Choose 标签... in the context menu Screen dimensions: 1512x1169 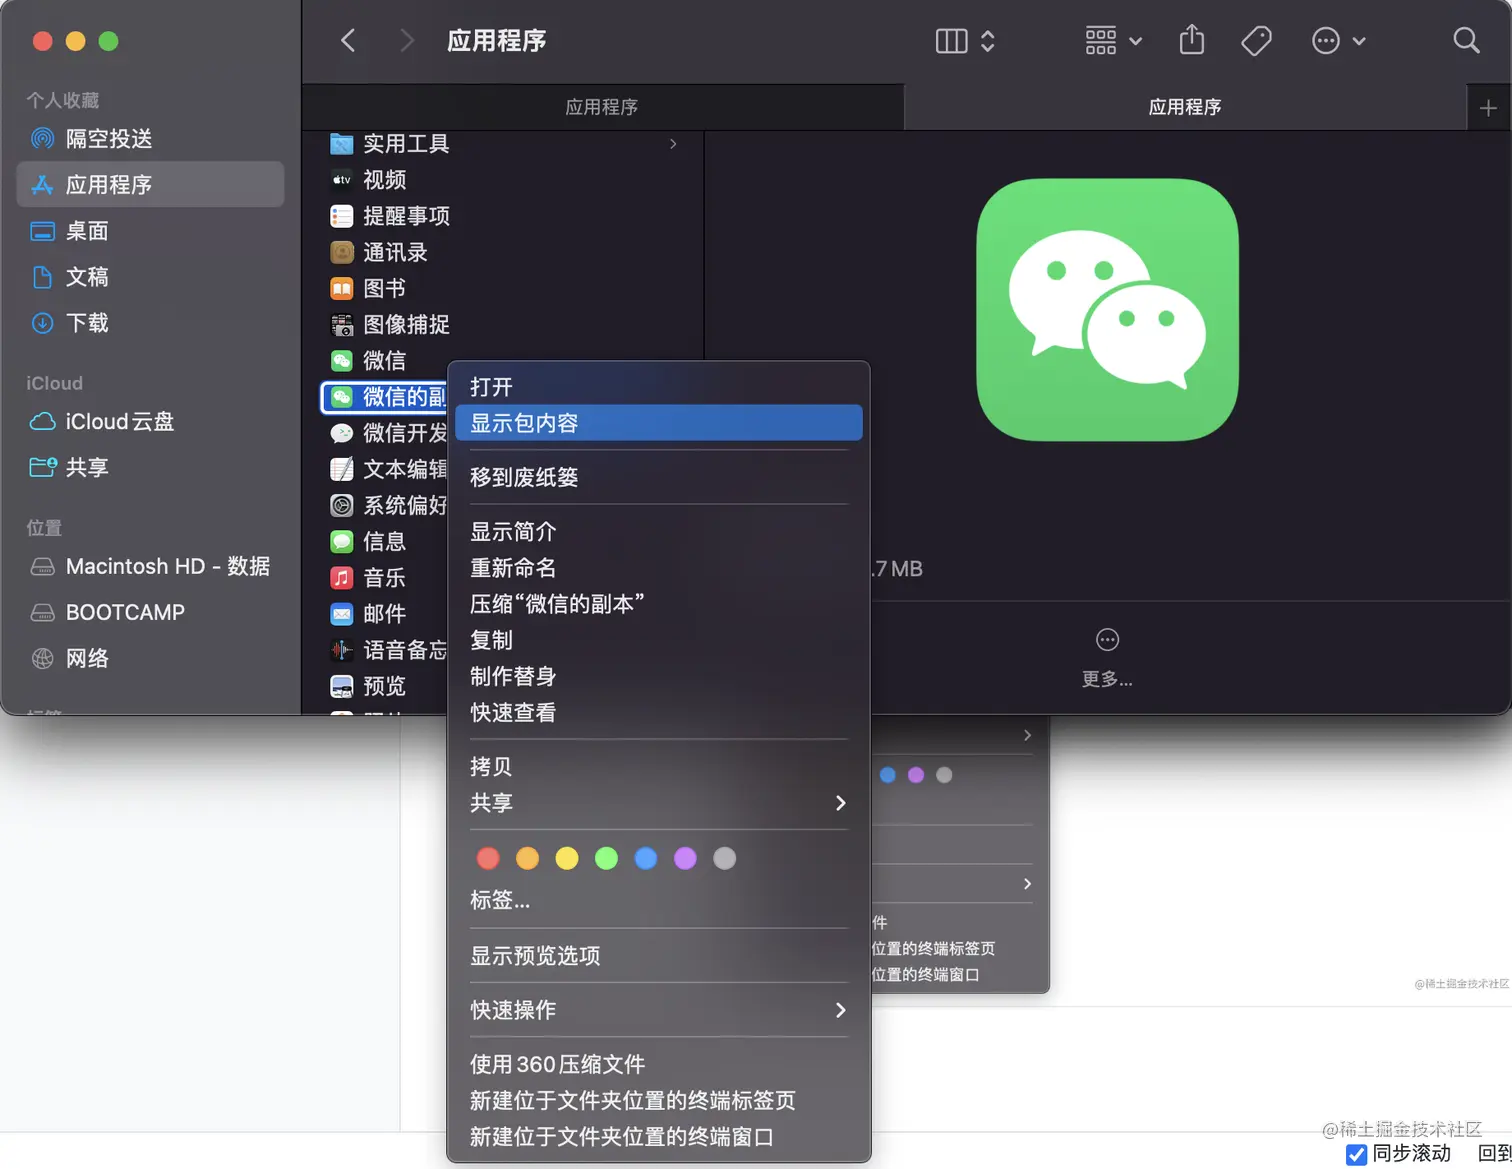coord(658,900)
